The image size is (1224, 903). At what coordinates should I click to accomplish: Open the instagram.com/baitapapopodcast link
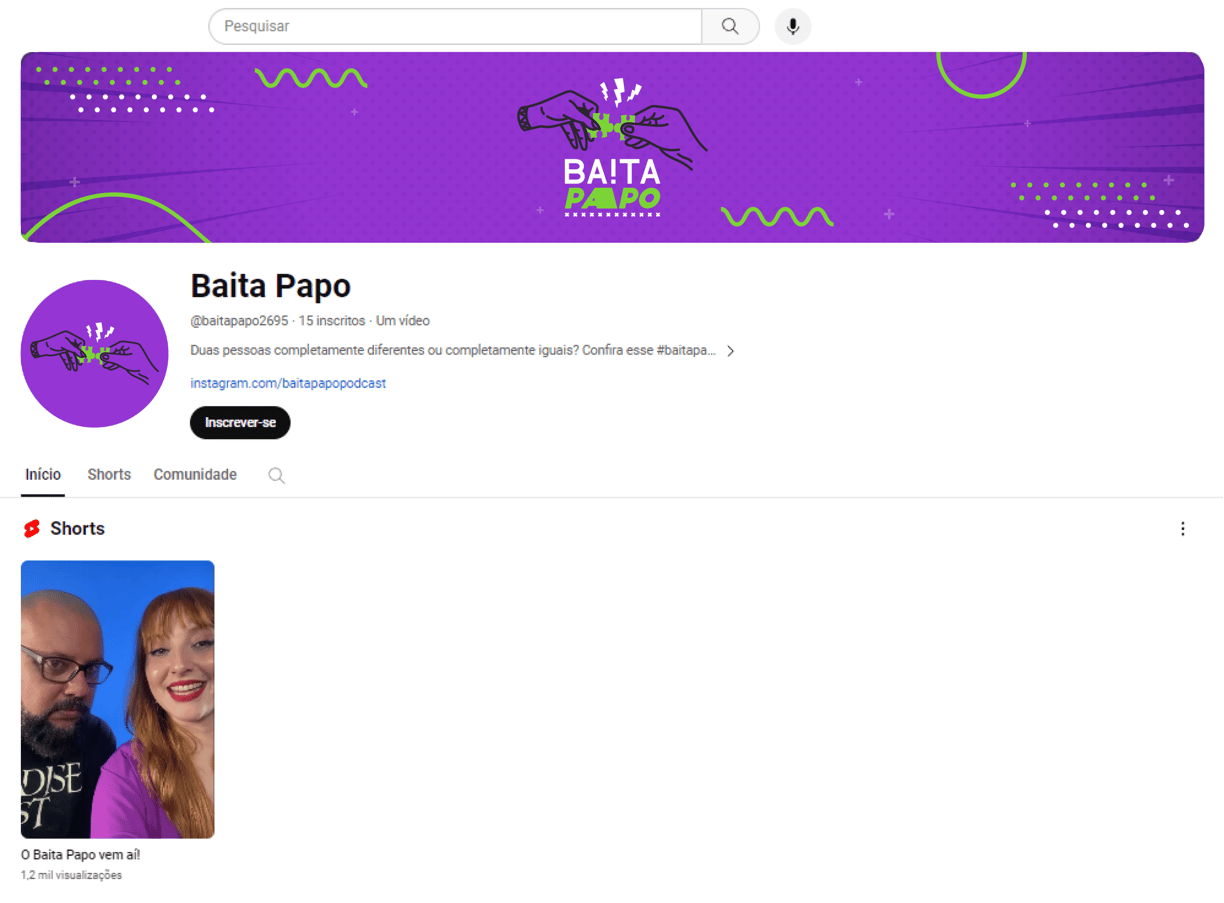coord(288,383)
